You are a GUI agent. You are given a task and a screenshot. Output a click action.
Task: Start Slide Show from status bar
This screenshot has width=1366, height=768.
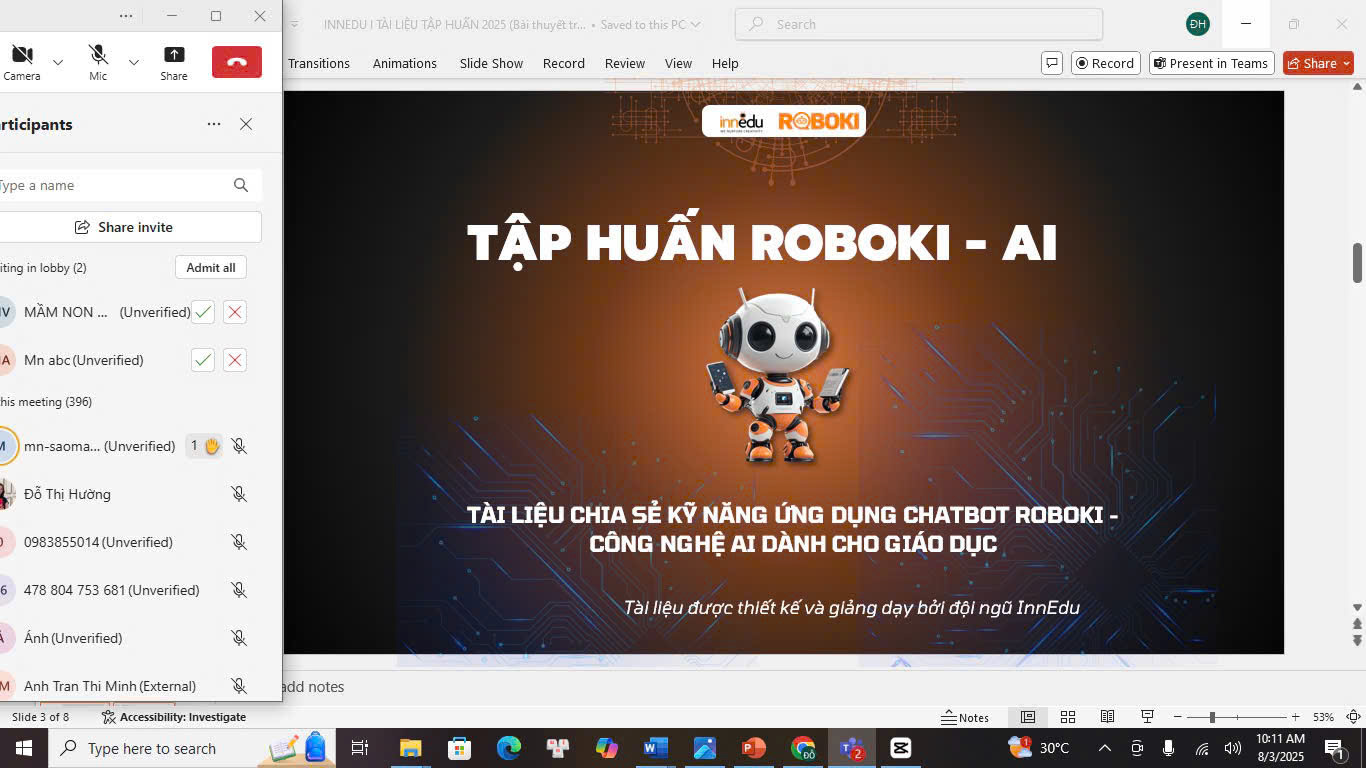coord(1147,717)
